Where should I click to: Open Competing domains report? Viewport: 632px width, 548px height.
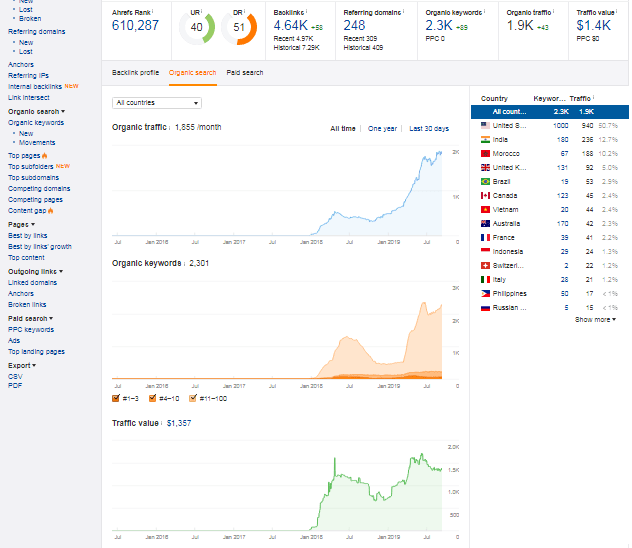tap(39, 189)
